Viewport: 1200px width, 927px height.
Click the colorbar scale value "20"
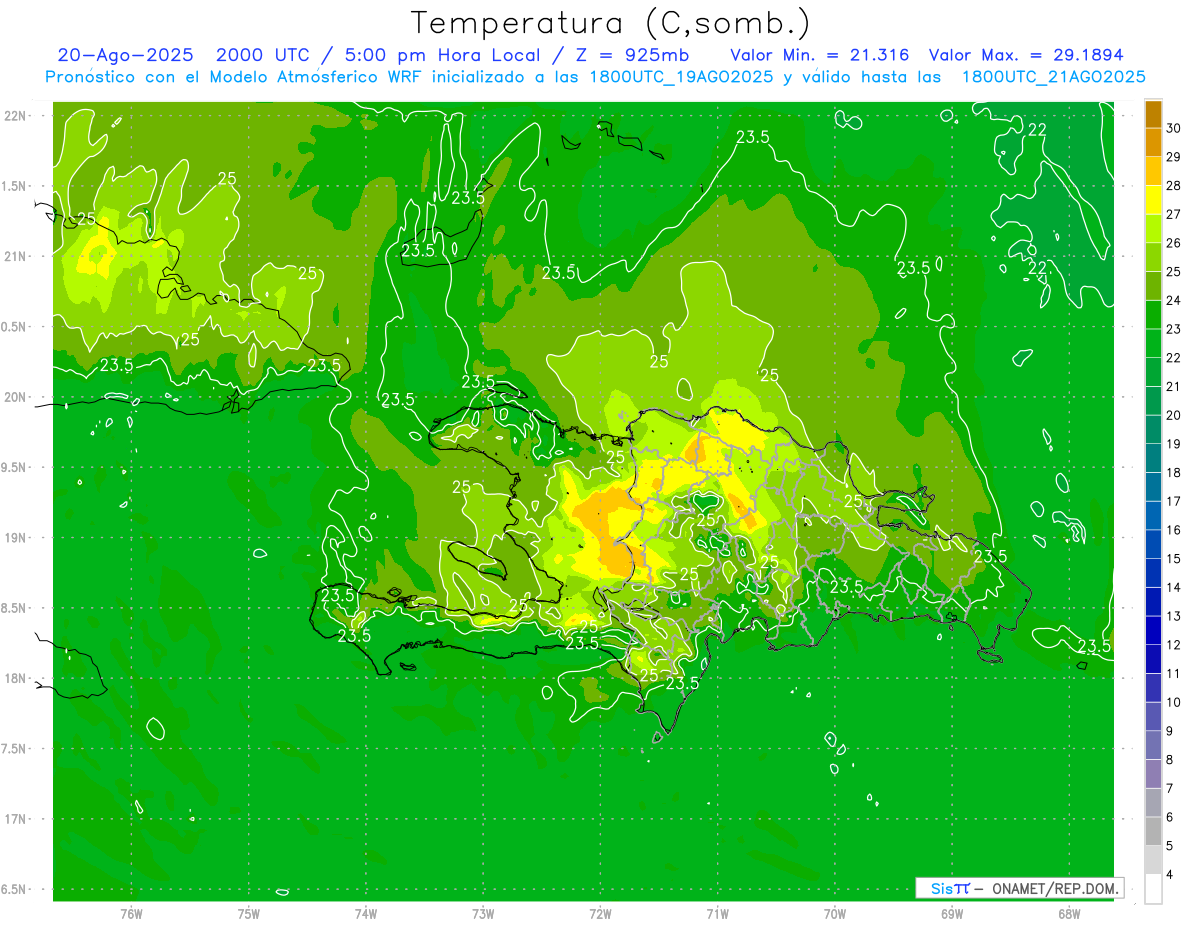coord(1174,415)
